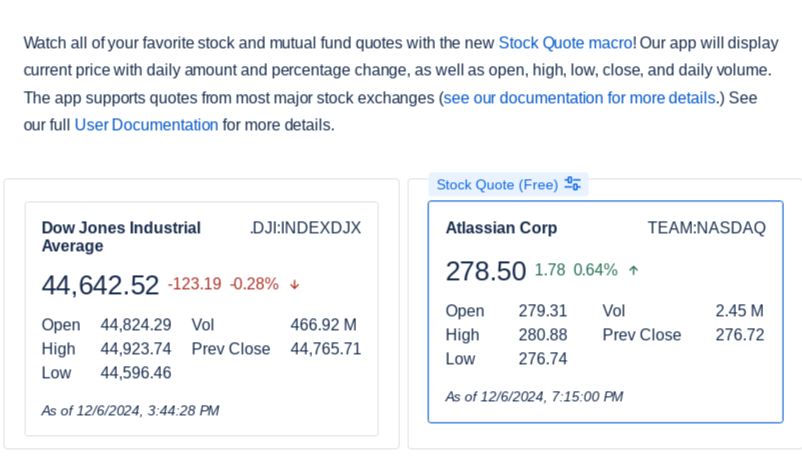
Task: Click the Atlassian price 278.50
Action: pos(485,271)
